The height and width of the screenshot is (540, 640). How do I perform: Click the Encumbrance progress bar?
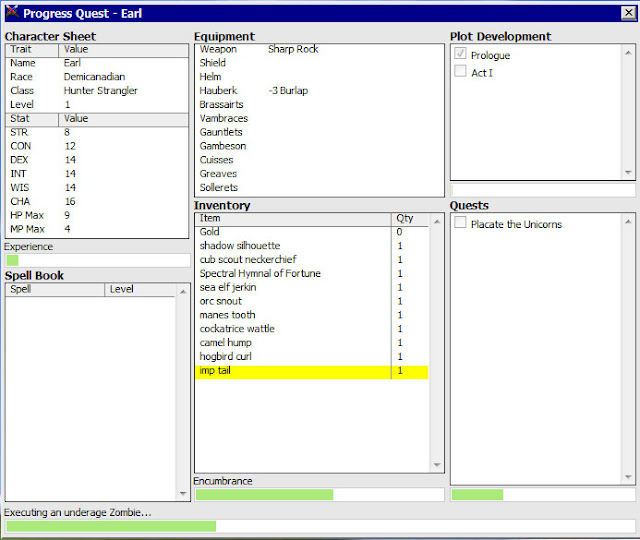pos(320,495)
